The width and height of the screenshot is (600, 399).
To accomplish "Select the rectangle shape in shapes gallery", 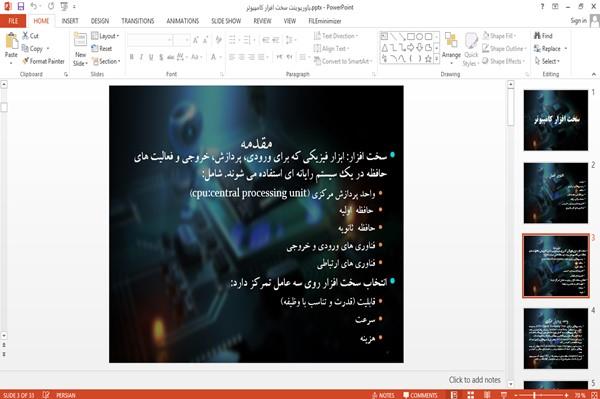I will [411, 36].
